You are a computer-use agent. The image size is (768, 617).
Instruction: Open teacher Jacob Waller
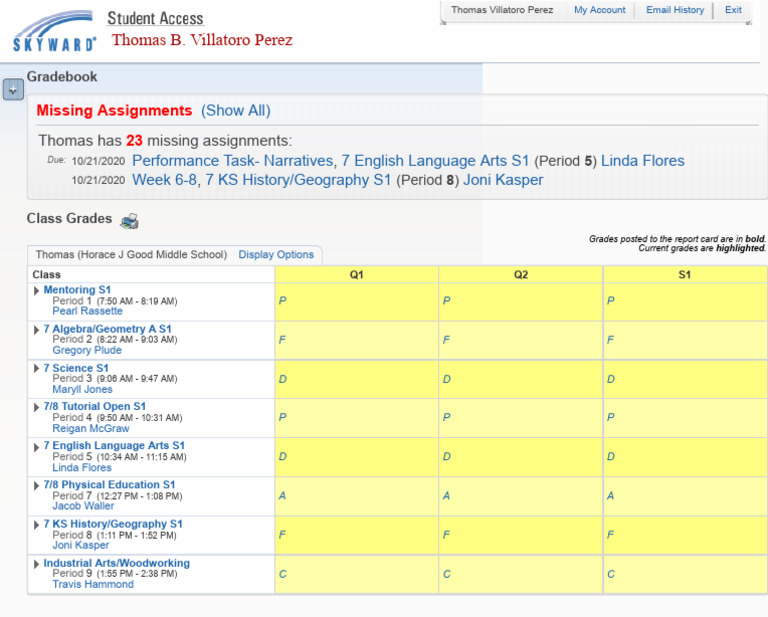tap(83, 506)
